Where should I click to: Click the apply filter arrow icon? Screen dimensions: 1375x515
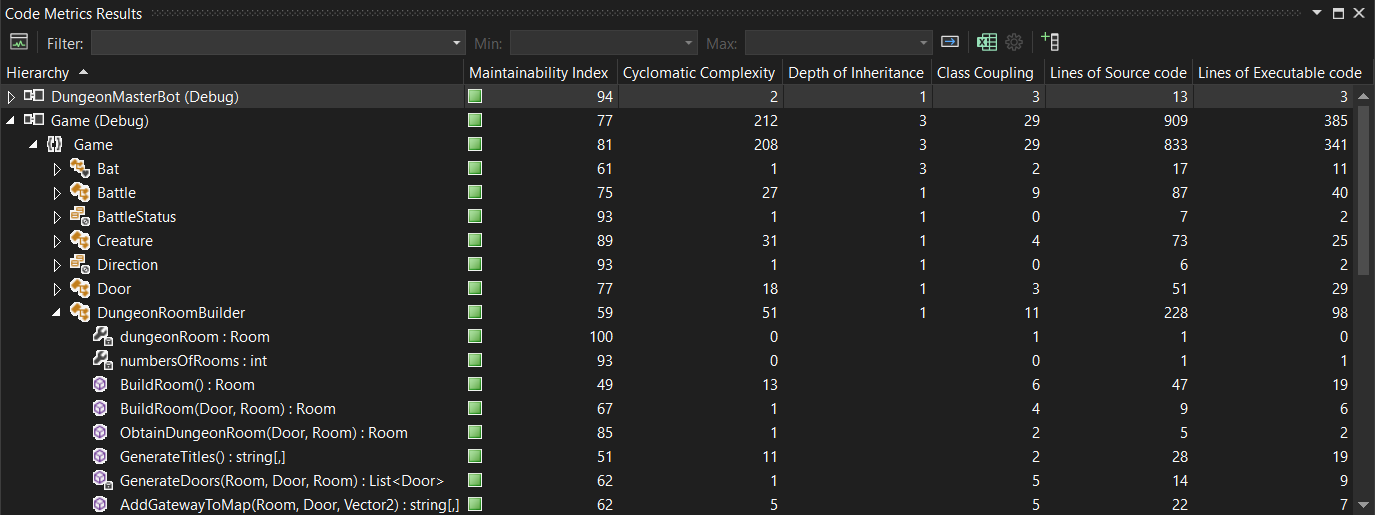(x=950, y=42)
